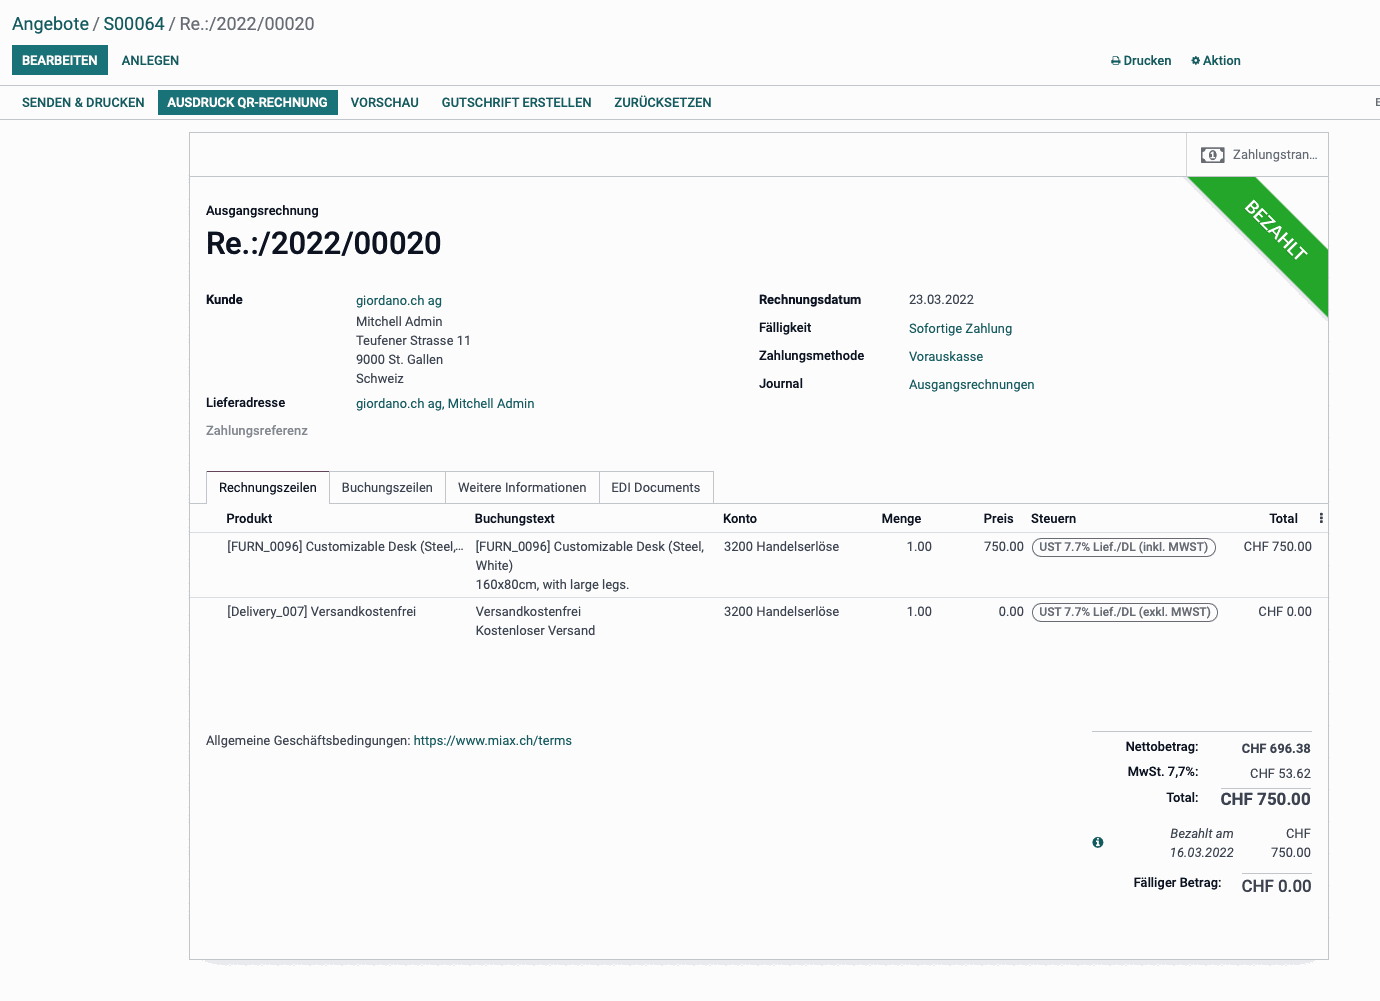Click GUTSCHRIFT ERSTELLEN
Viewport: 1380px width, 1001px height.
[516, 102]
